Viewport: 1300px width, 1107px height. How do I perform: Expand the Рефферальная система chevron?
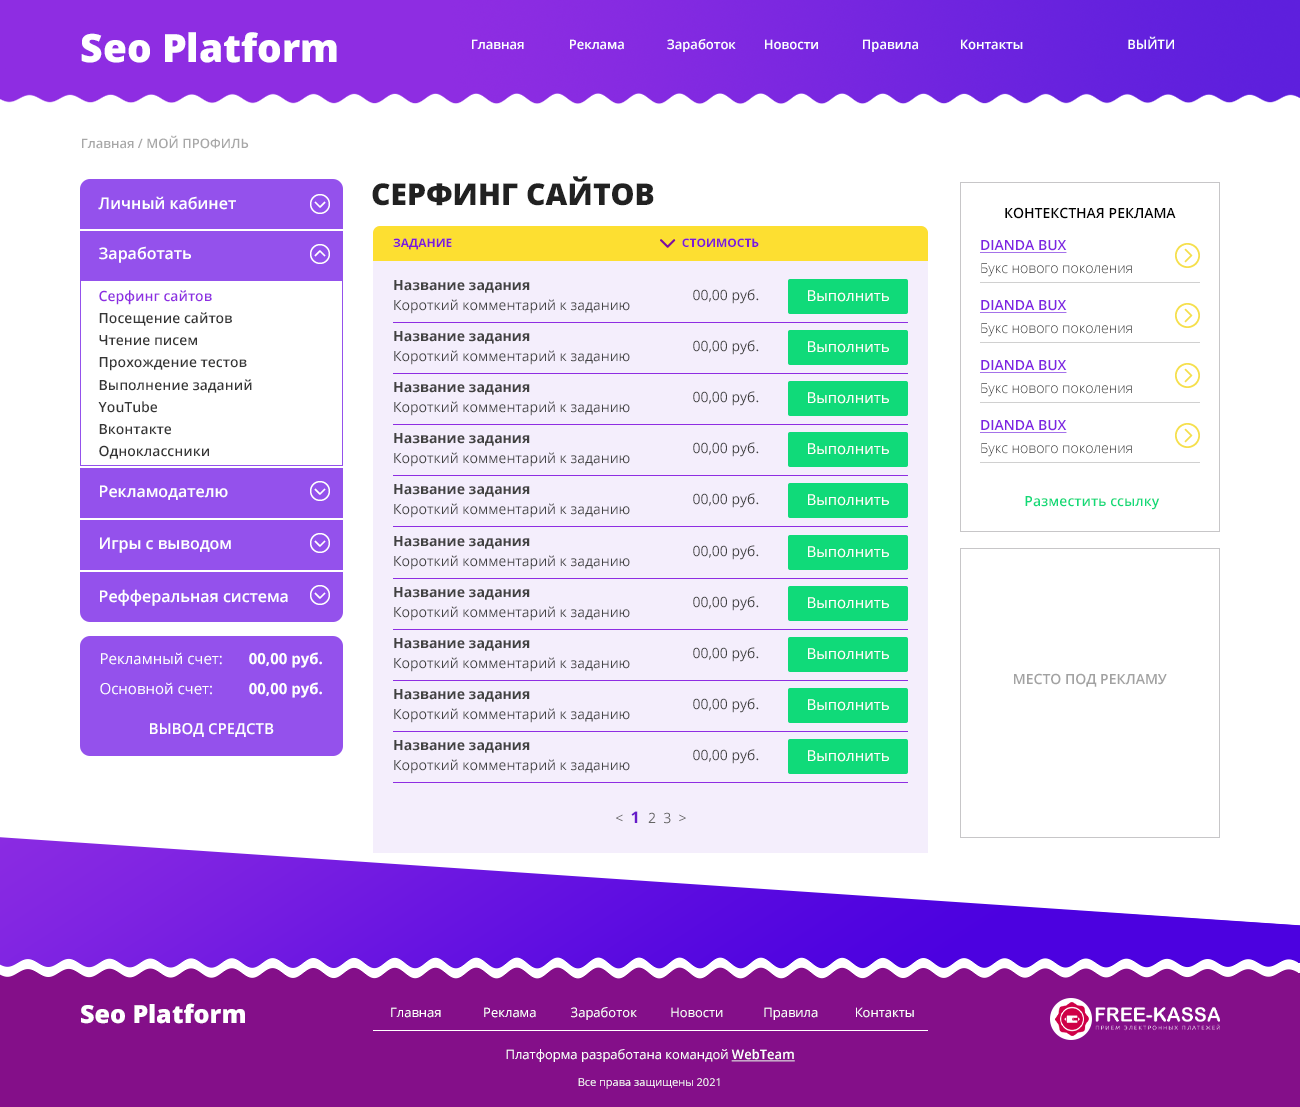(x=320, y=595)
